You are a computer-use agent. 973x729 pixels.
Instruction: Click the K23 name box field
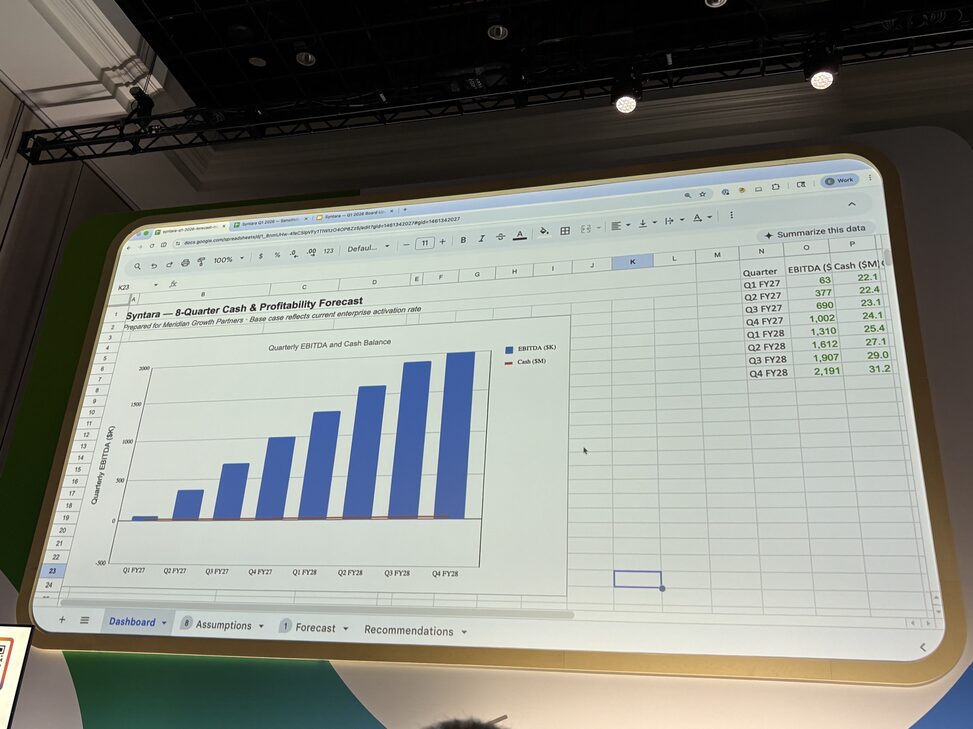tap(127, 287)
